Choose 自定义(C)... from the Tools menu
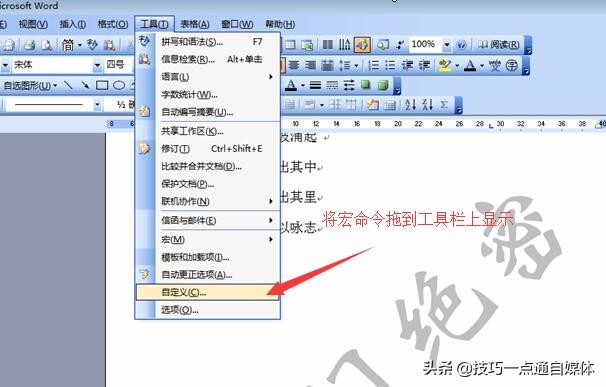606x387 pixels. point(208,292)
